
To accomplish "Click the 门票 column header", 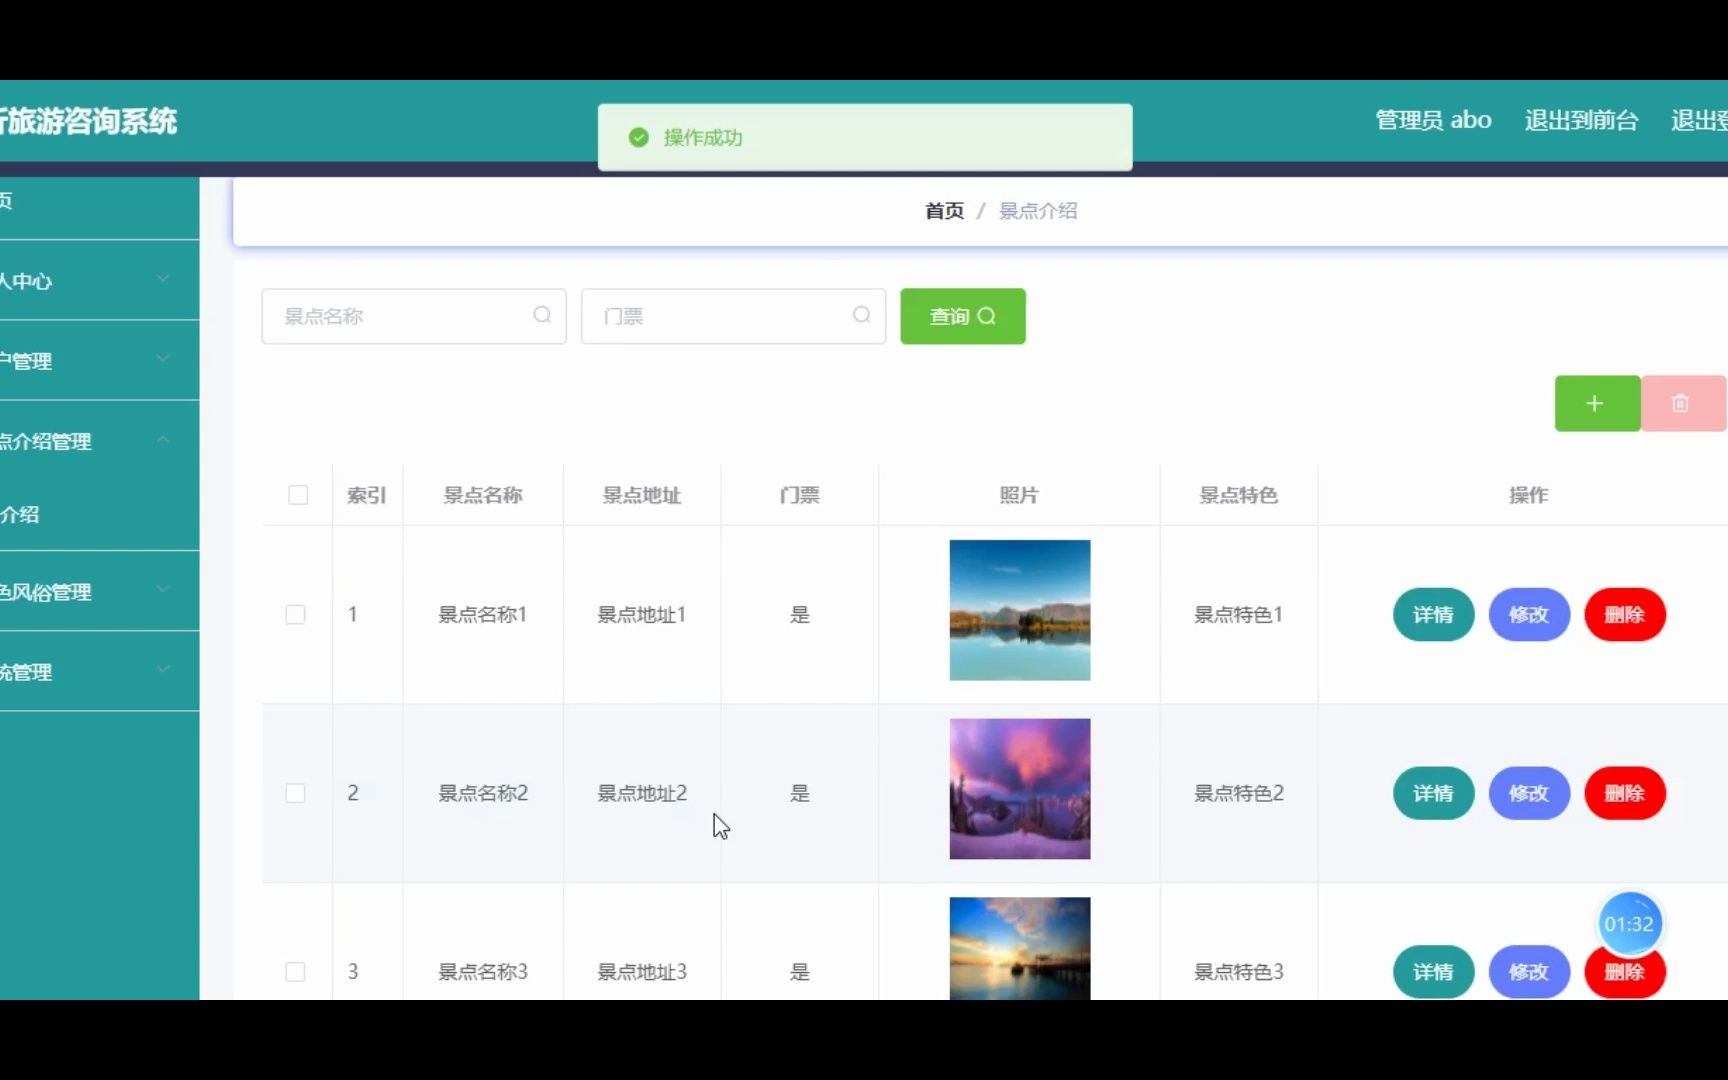I will coord(800,495).
